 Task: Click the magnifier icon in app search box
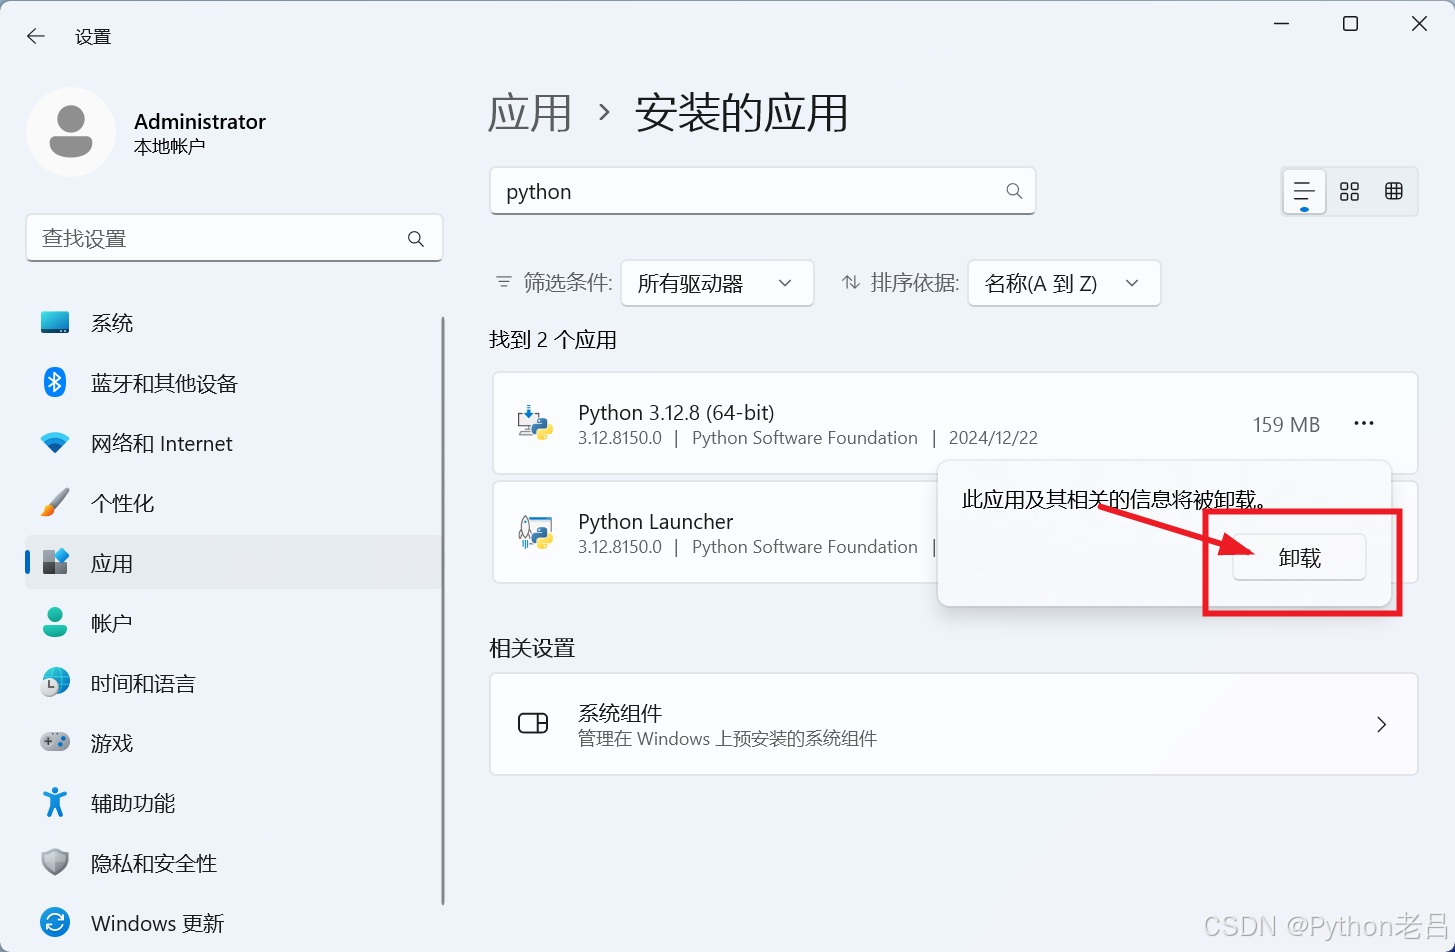pos(1014,191)
